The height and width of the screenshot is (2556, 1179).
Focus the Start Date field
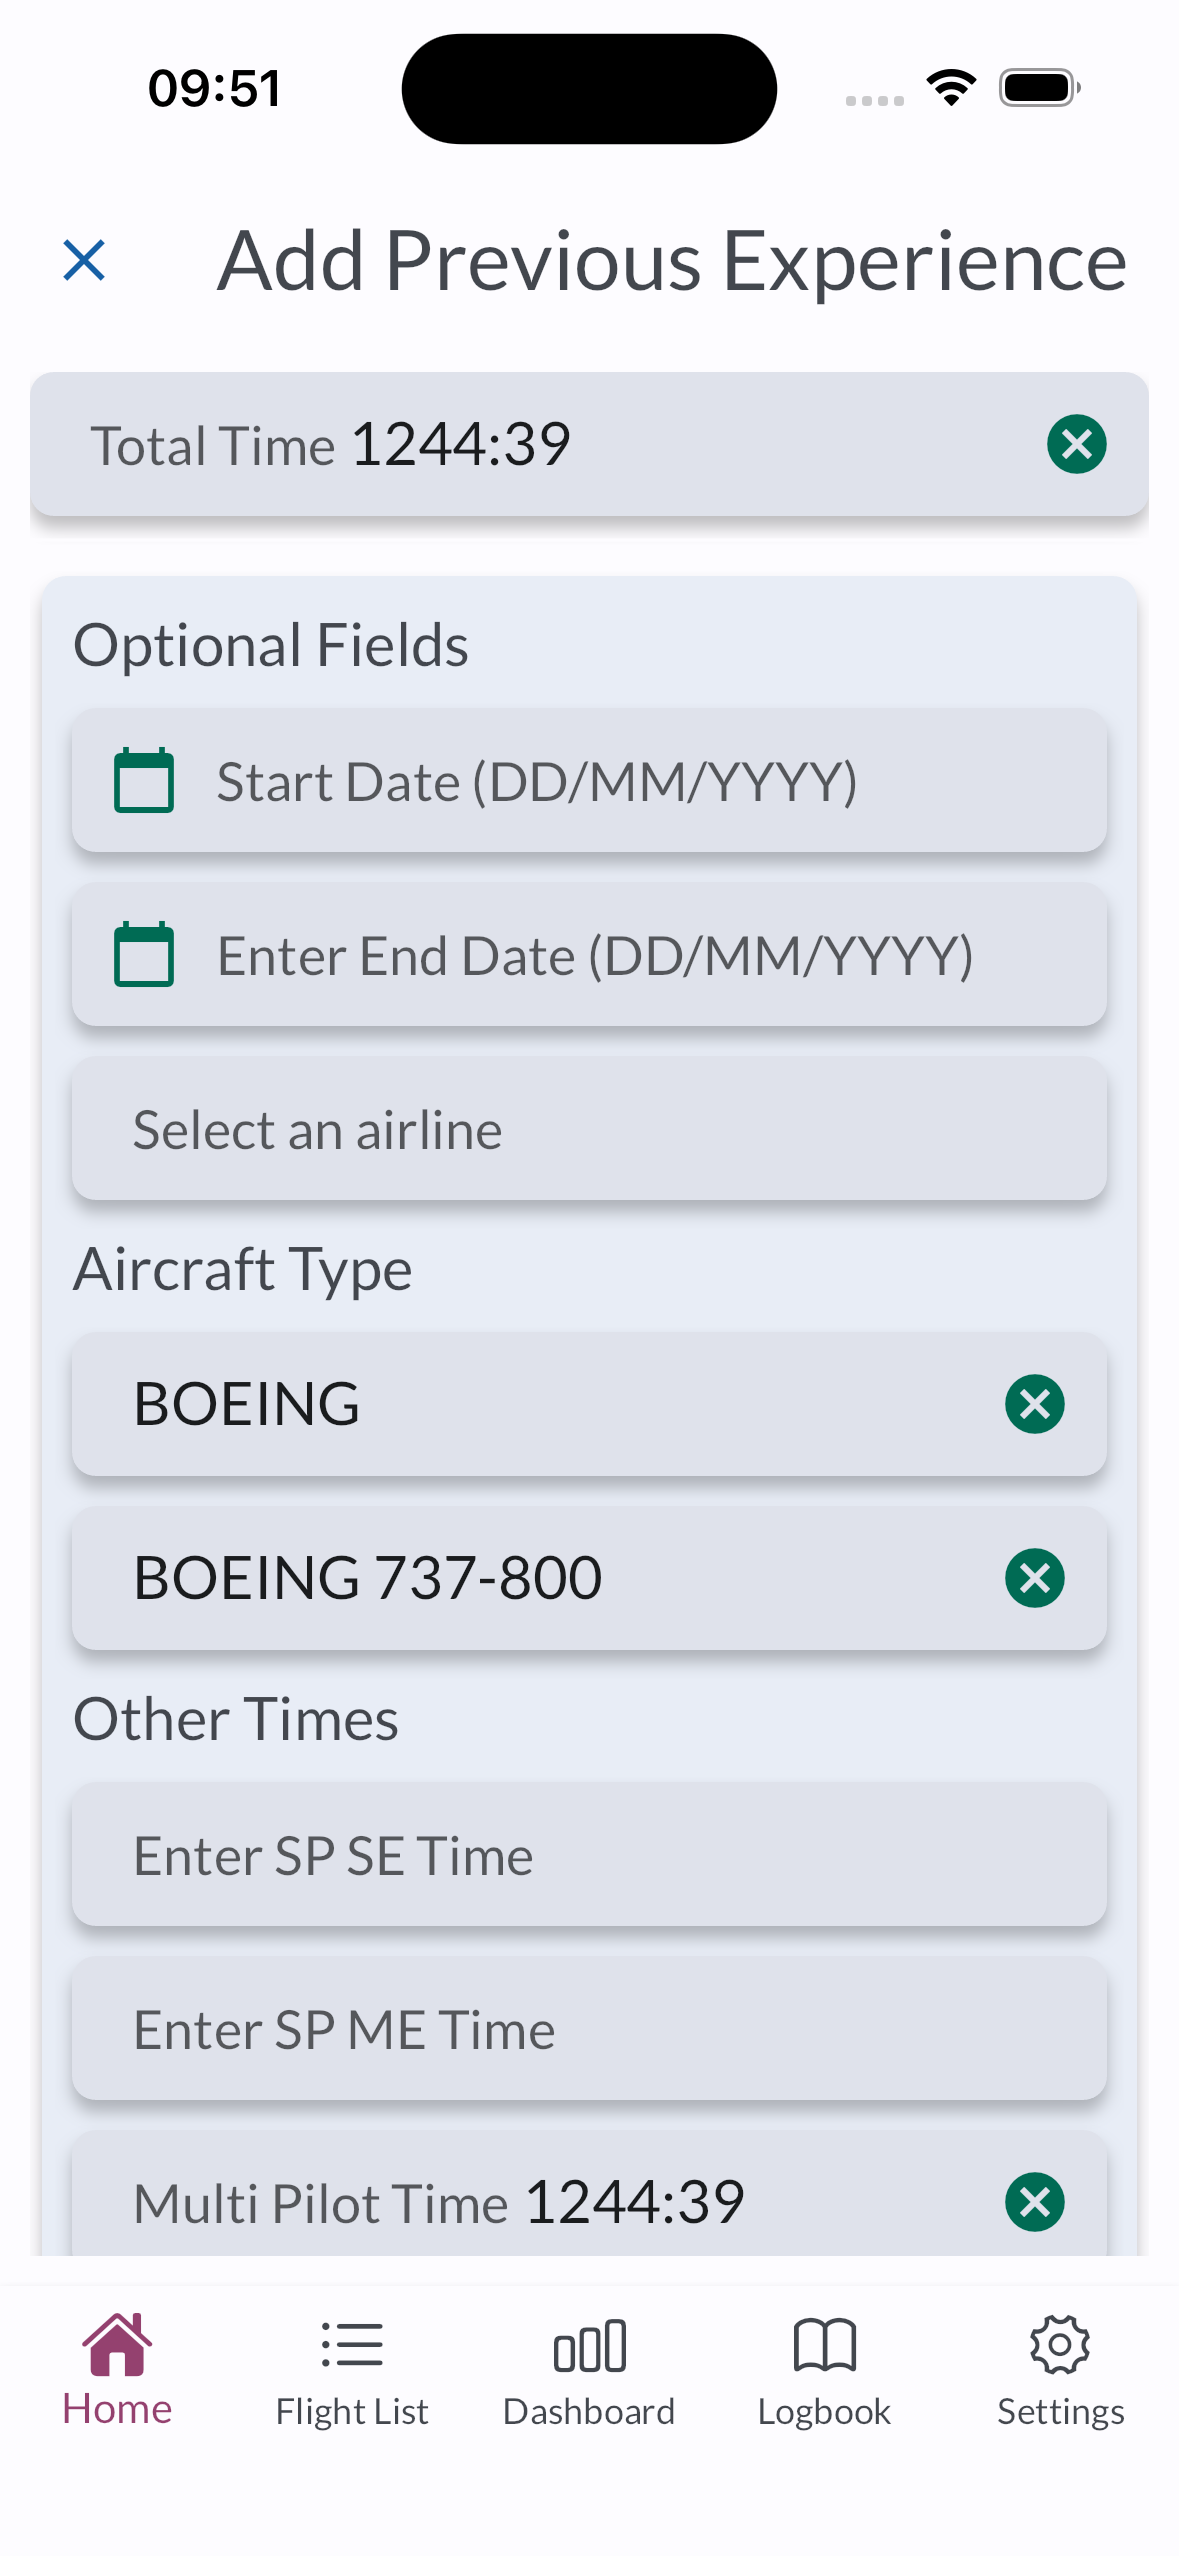(620, 781)
